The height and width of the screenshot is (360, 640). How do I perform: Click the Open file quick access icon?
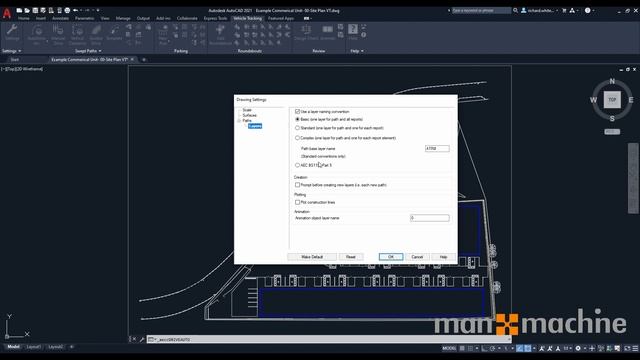(x=27, y=10)
